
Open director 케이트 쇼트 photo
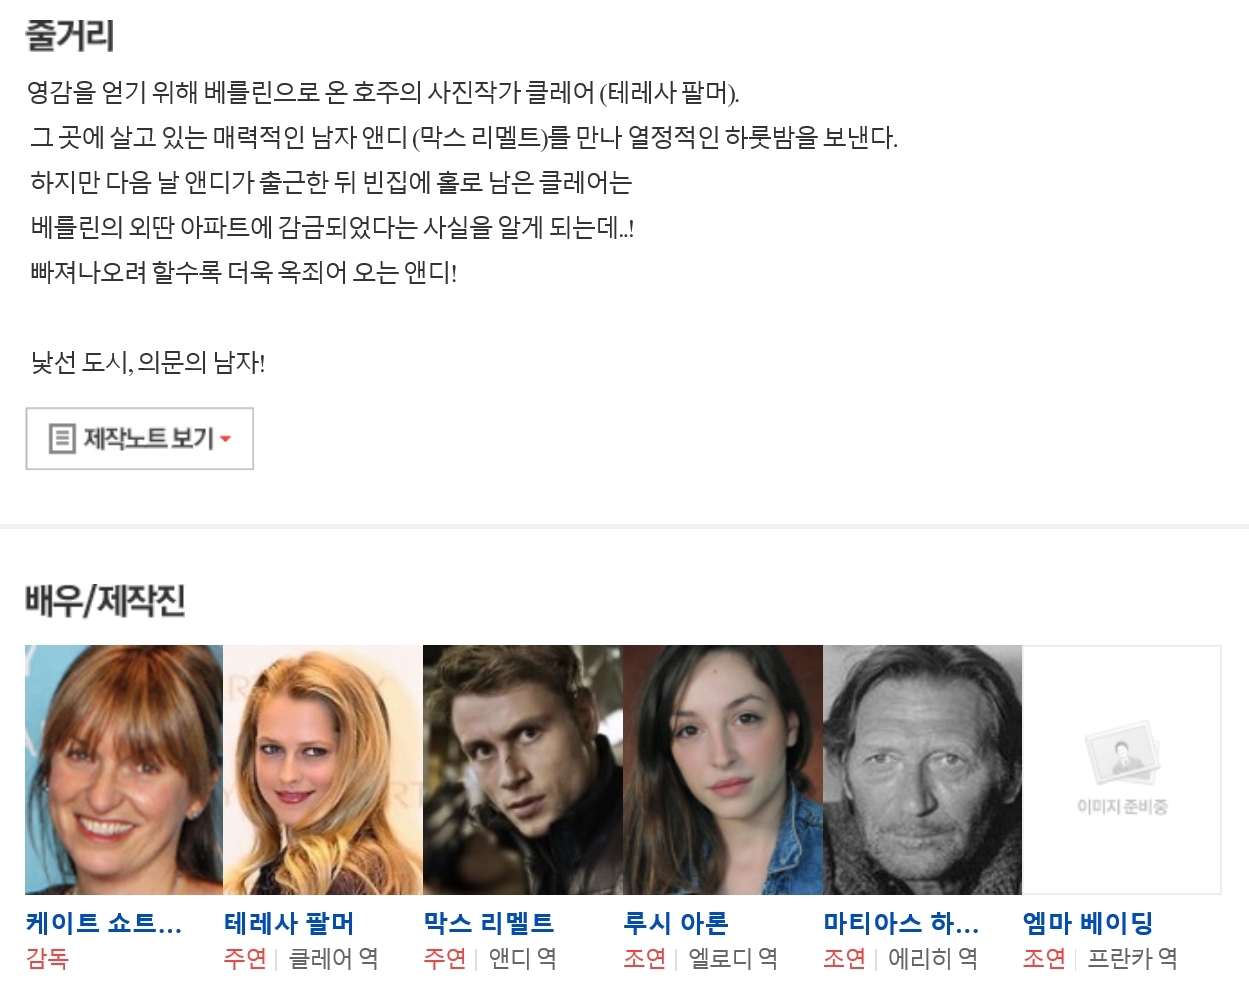point(124,770)
